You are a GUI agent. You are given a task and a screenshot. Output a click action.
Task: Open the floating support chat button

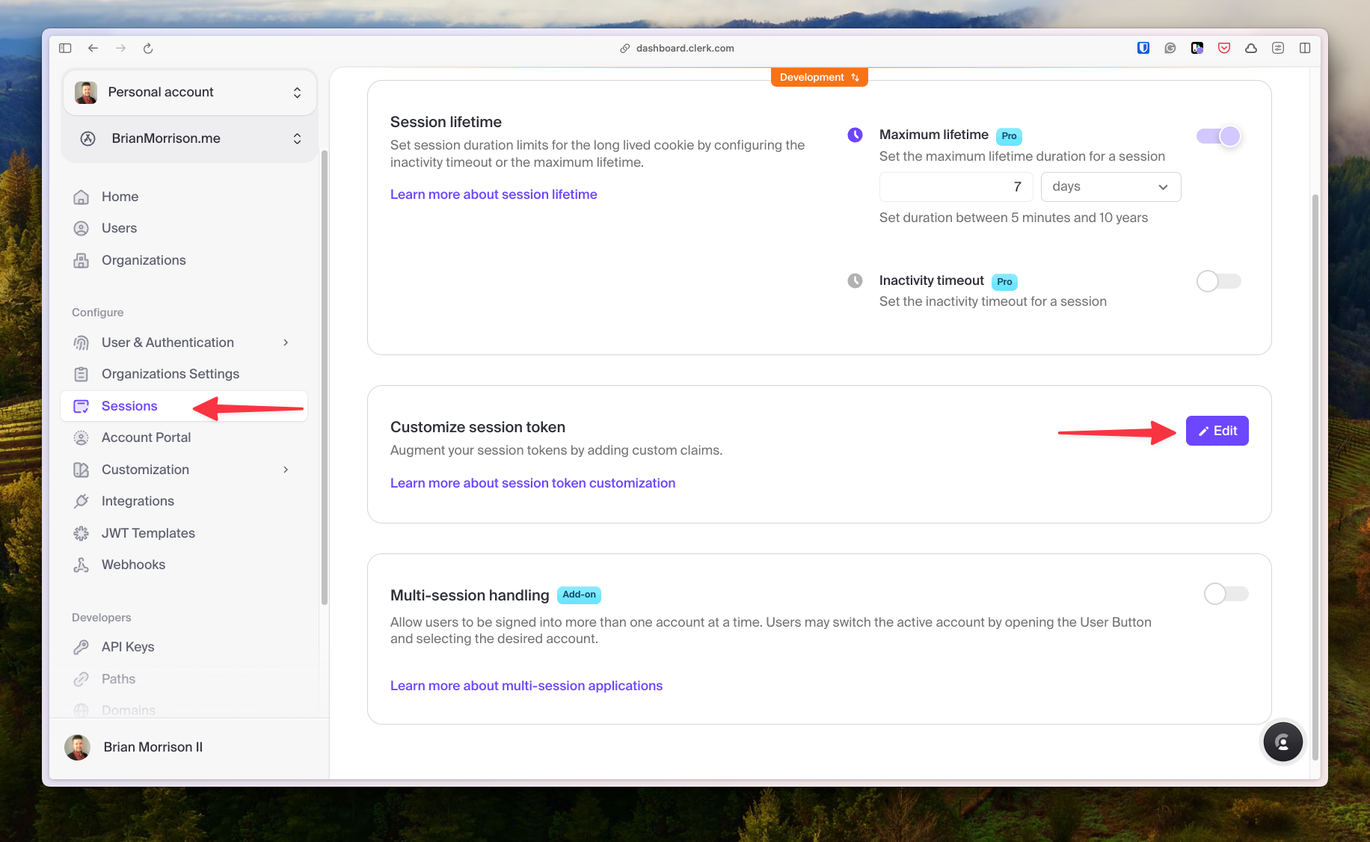pyautogui.click(x=1283, y=742)
